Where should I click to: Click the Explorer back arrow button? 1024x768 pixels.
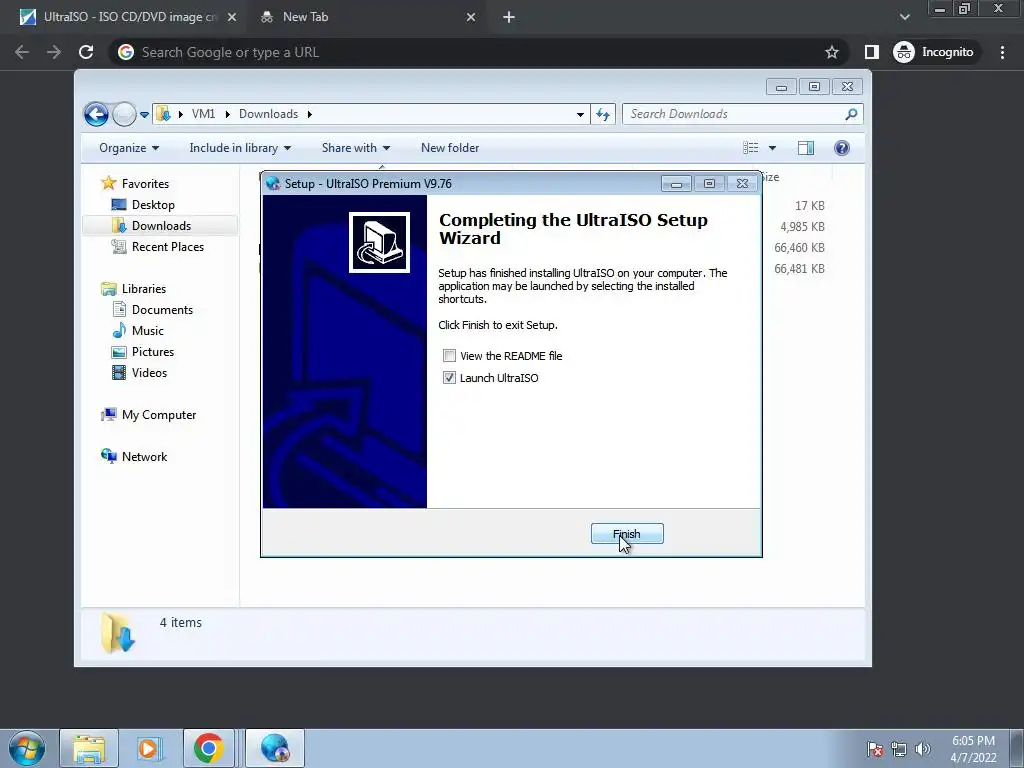[x=96, y=114]
